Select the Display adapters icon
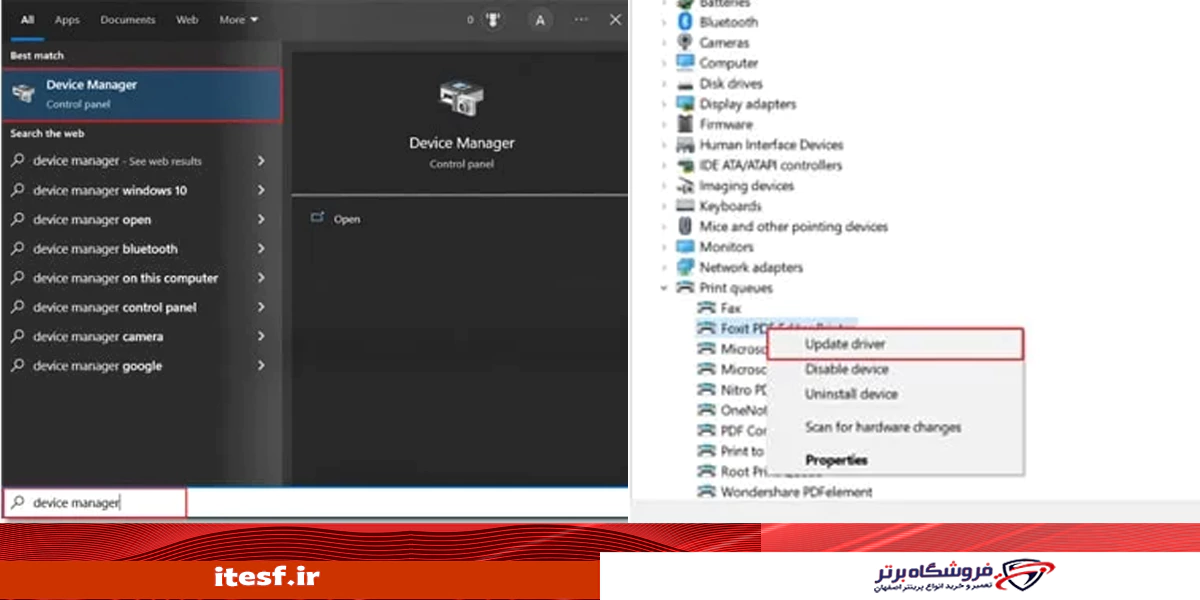The height and width of the screenshot is (600, 1200). 684,103
